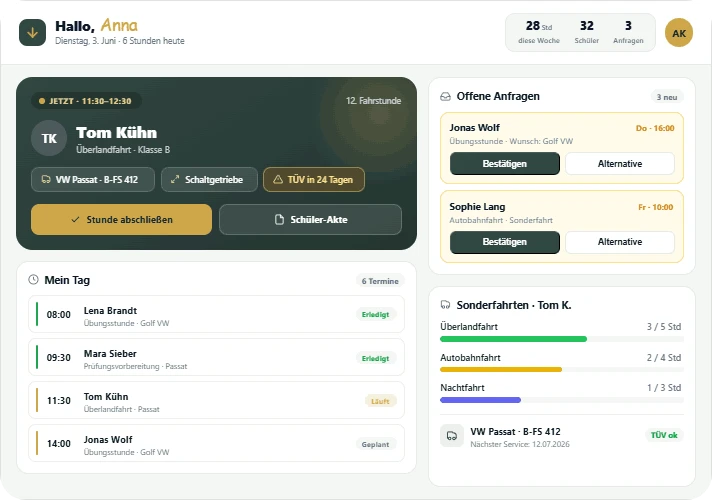
Task: Open the 32 Schüler stat
Action: coord(587,32)
